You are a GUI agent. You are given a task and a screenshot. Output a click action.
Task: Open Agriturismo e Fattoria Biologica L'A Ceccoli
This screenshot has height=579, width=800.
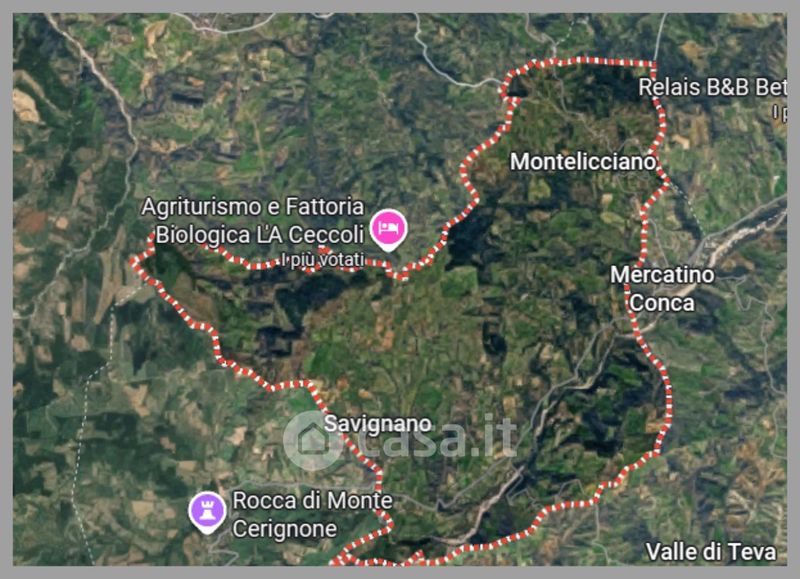point(253,221)
